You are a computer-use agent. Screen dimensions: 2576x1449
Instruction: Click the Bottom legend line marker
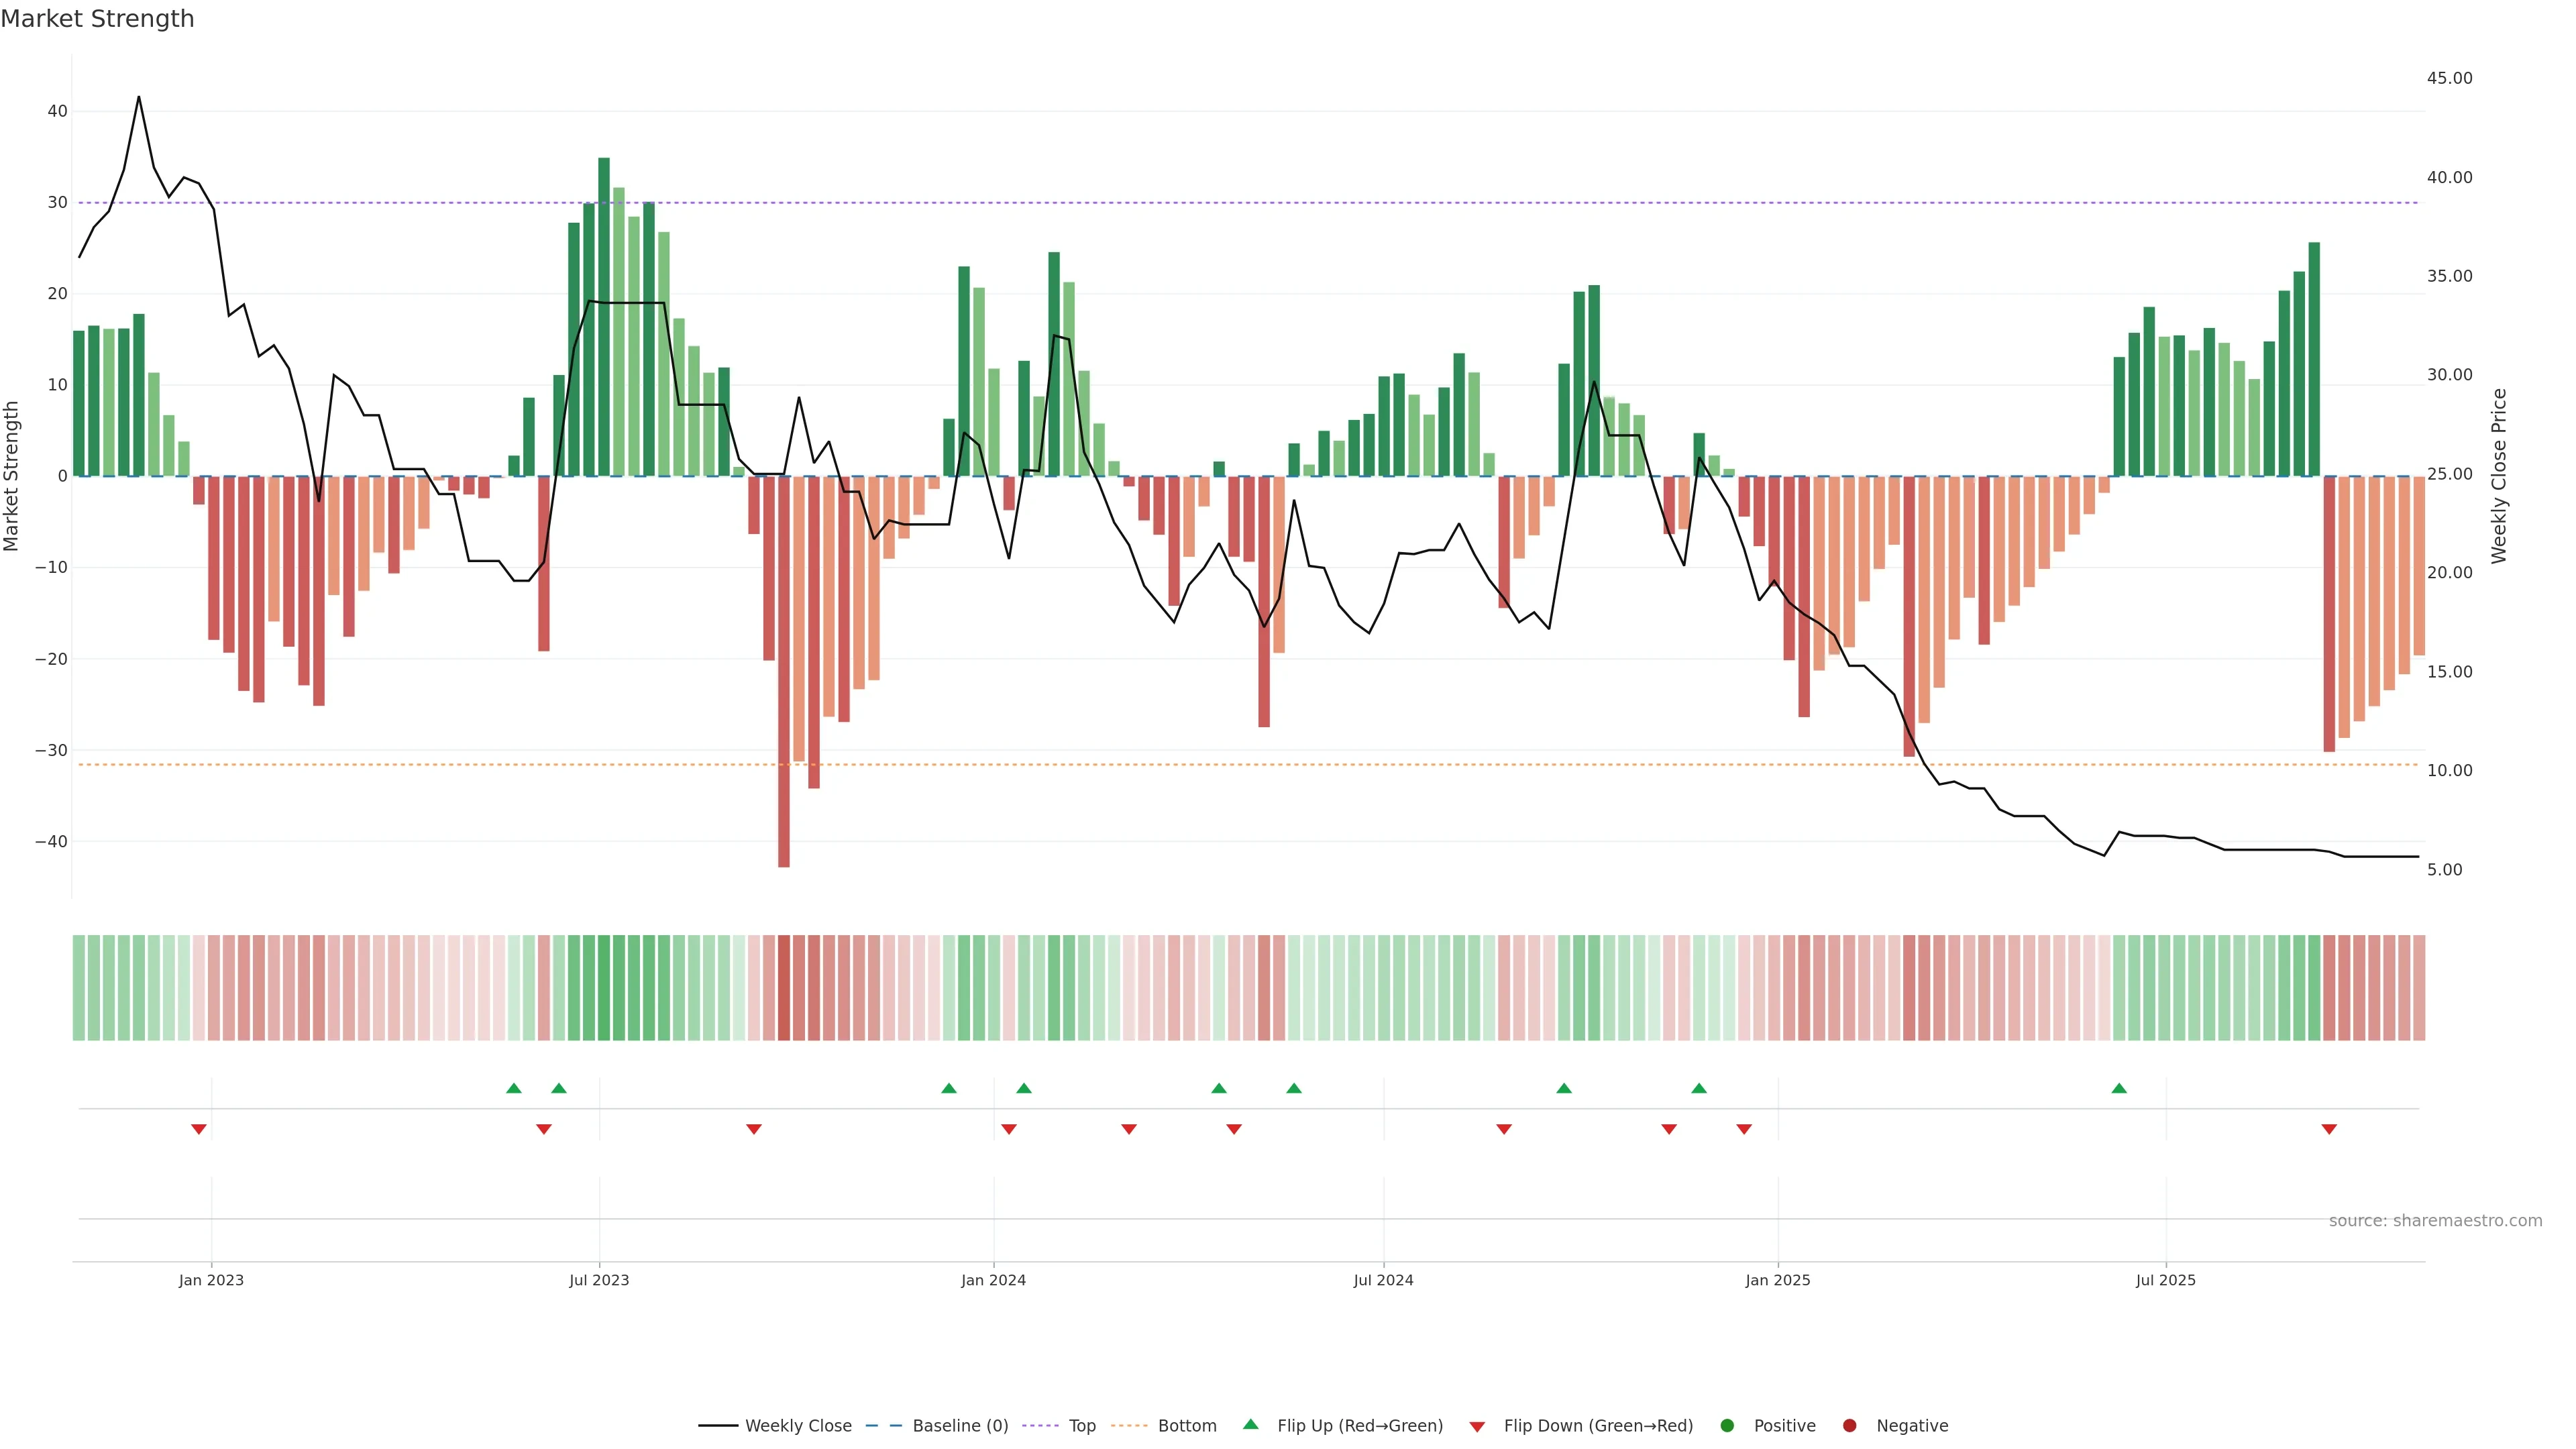click(x=1129, y=1426)
